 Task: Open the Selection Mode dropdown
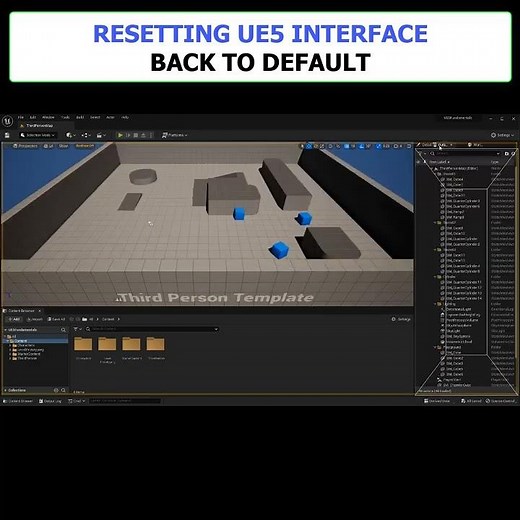pos(37,135)
